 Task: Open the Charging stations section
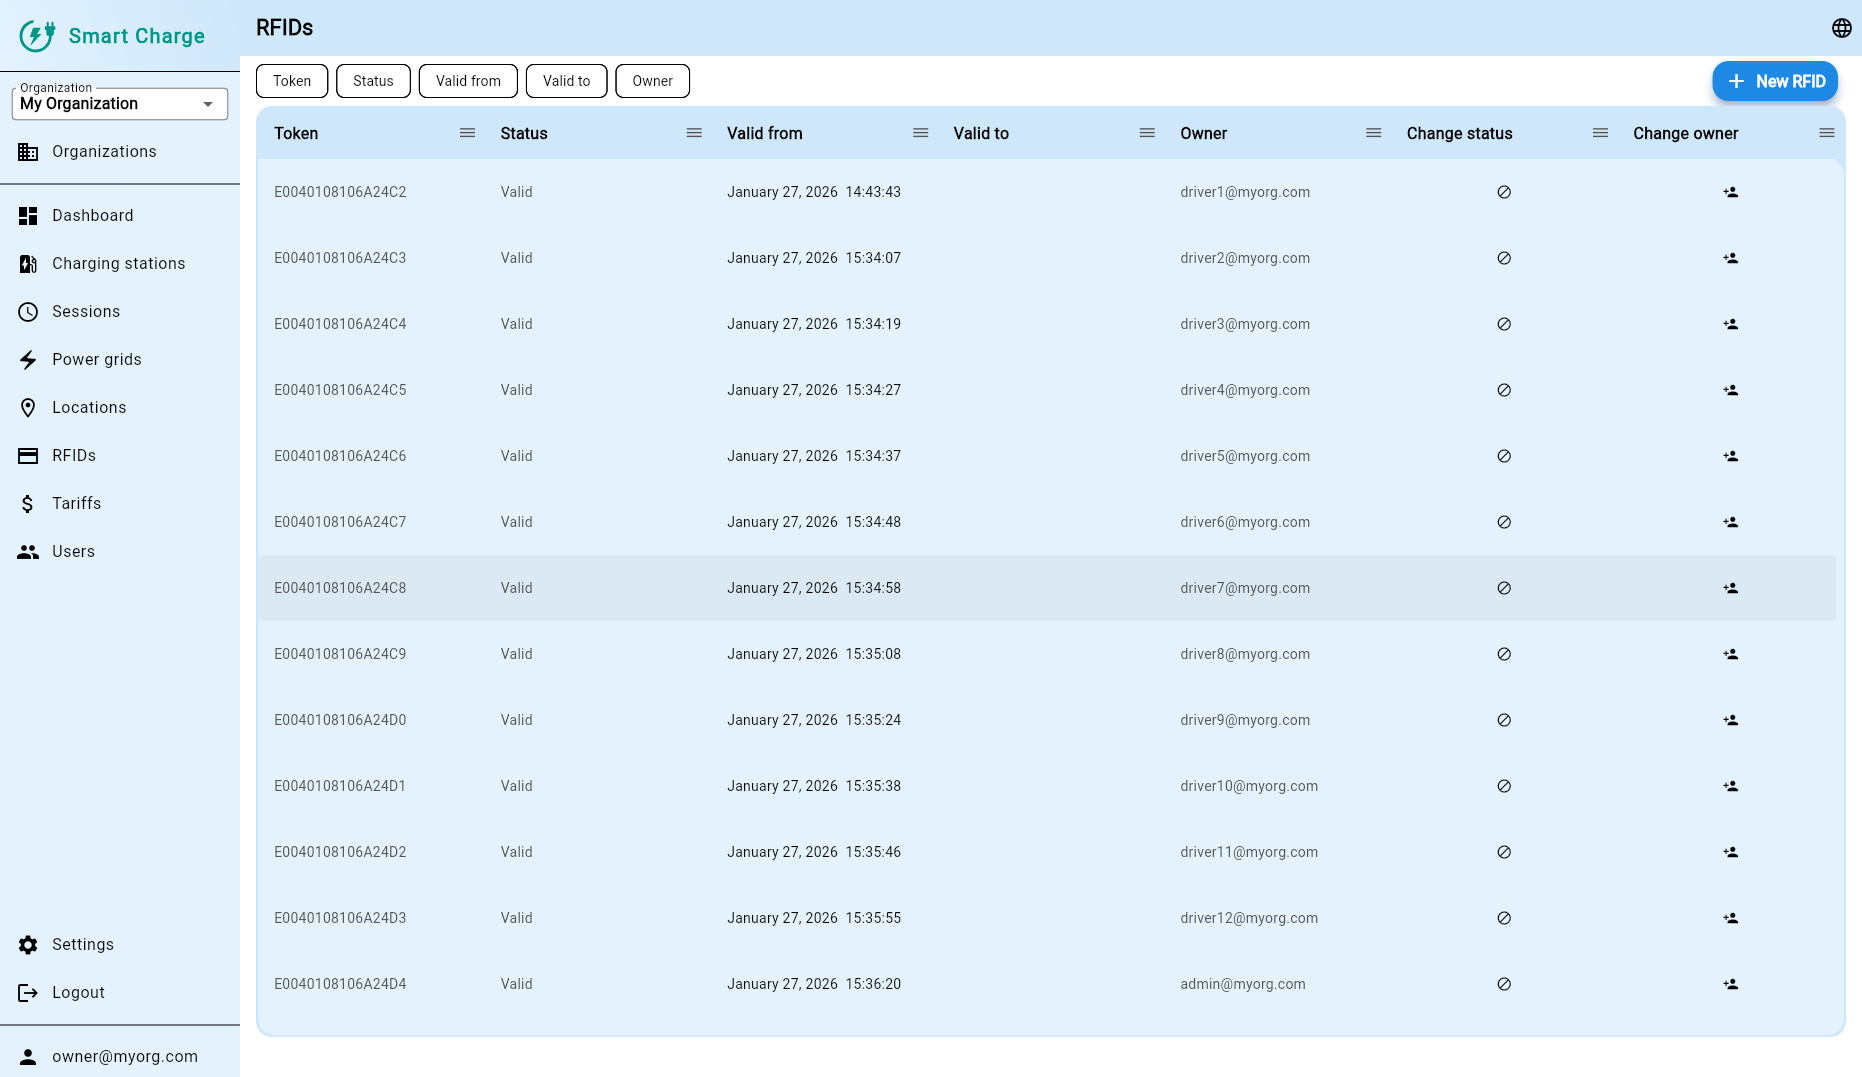click(27, 263)
